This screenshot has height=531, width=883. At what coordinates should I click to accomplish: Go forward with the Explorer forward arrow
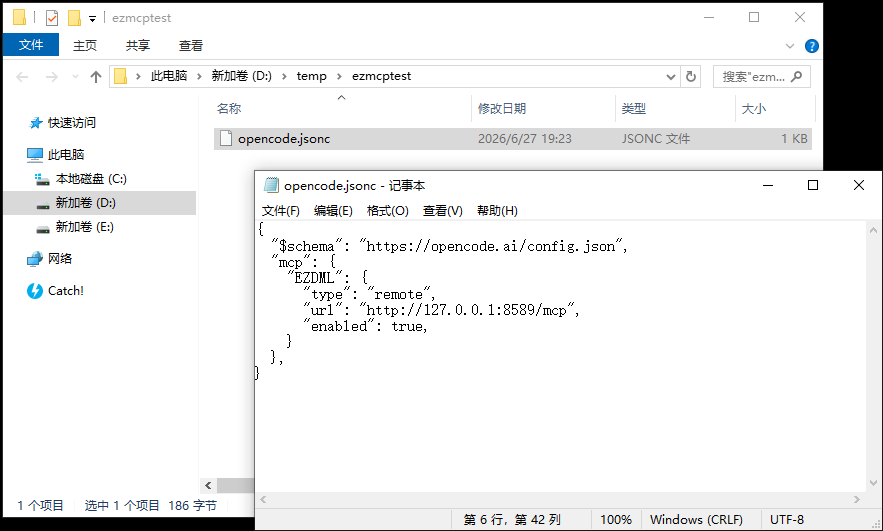click(51, 77)
